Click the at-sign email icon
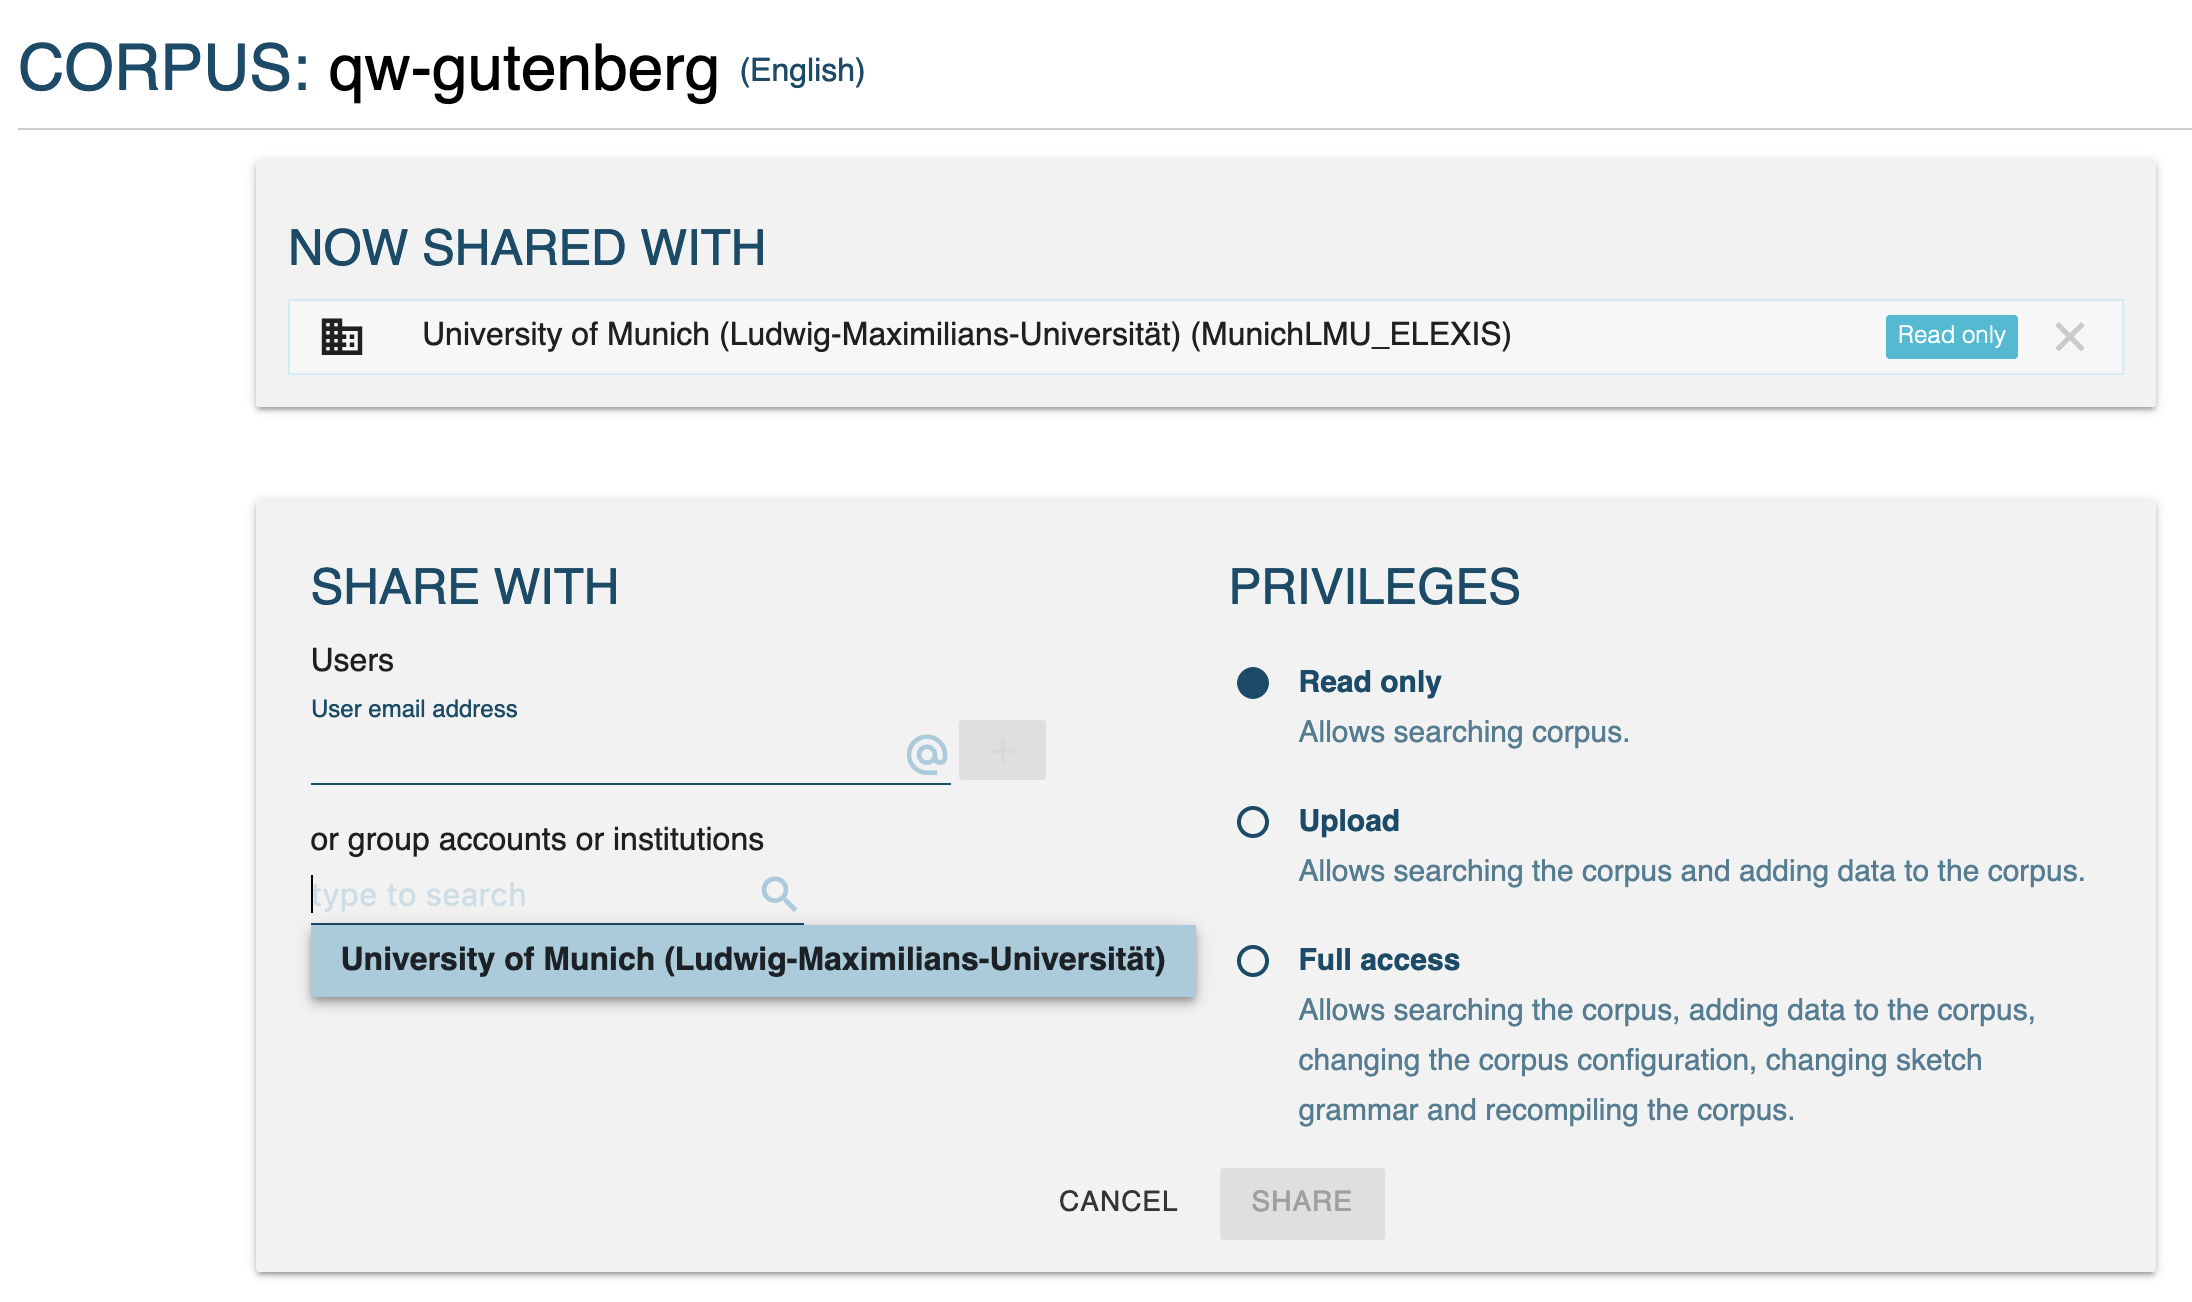Image resolution: width=2192 pixels, height=1302 pixels. click(926, 753)
